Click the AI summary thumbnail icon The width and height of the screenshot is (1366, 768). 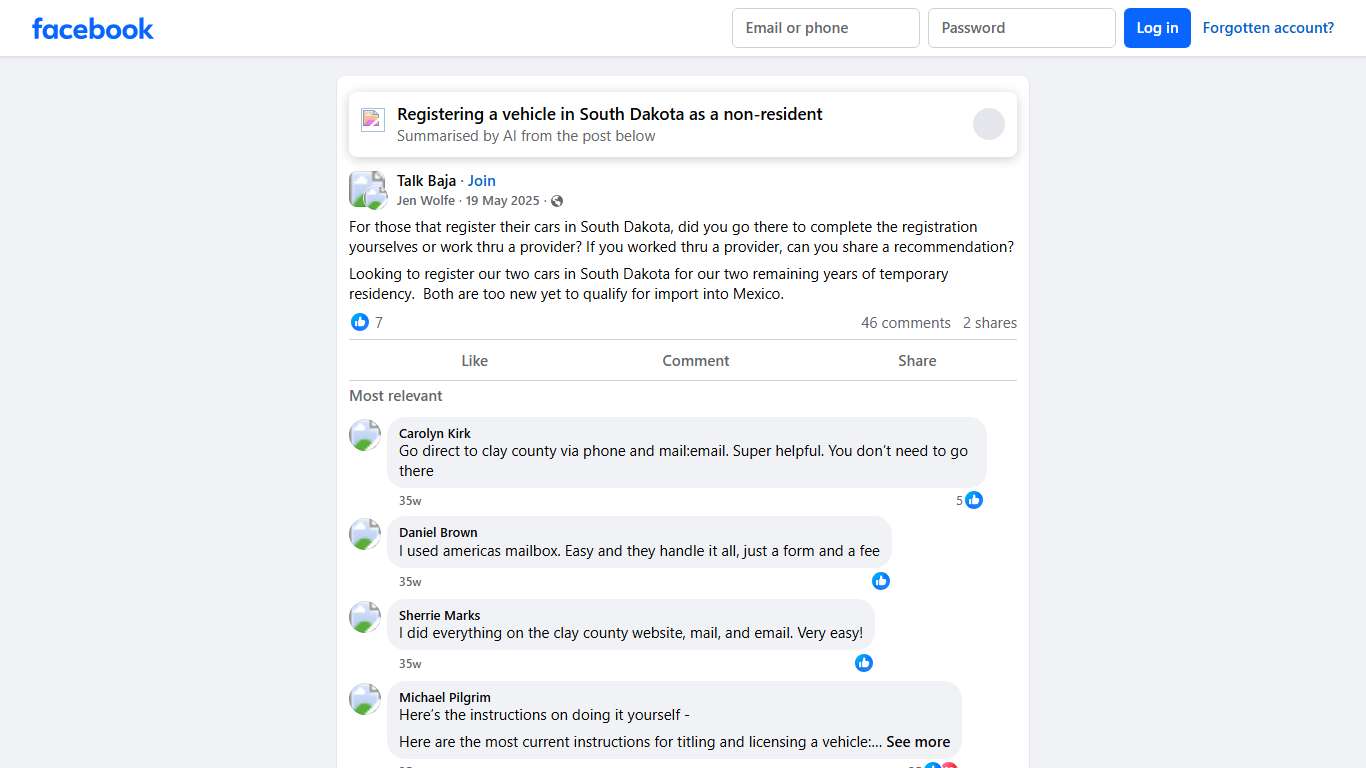tap(373, 120)
